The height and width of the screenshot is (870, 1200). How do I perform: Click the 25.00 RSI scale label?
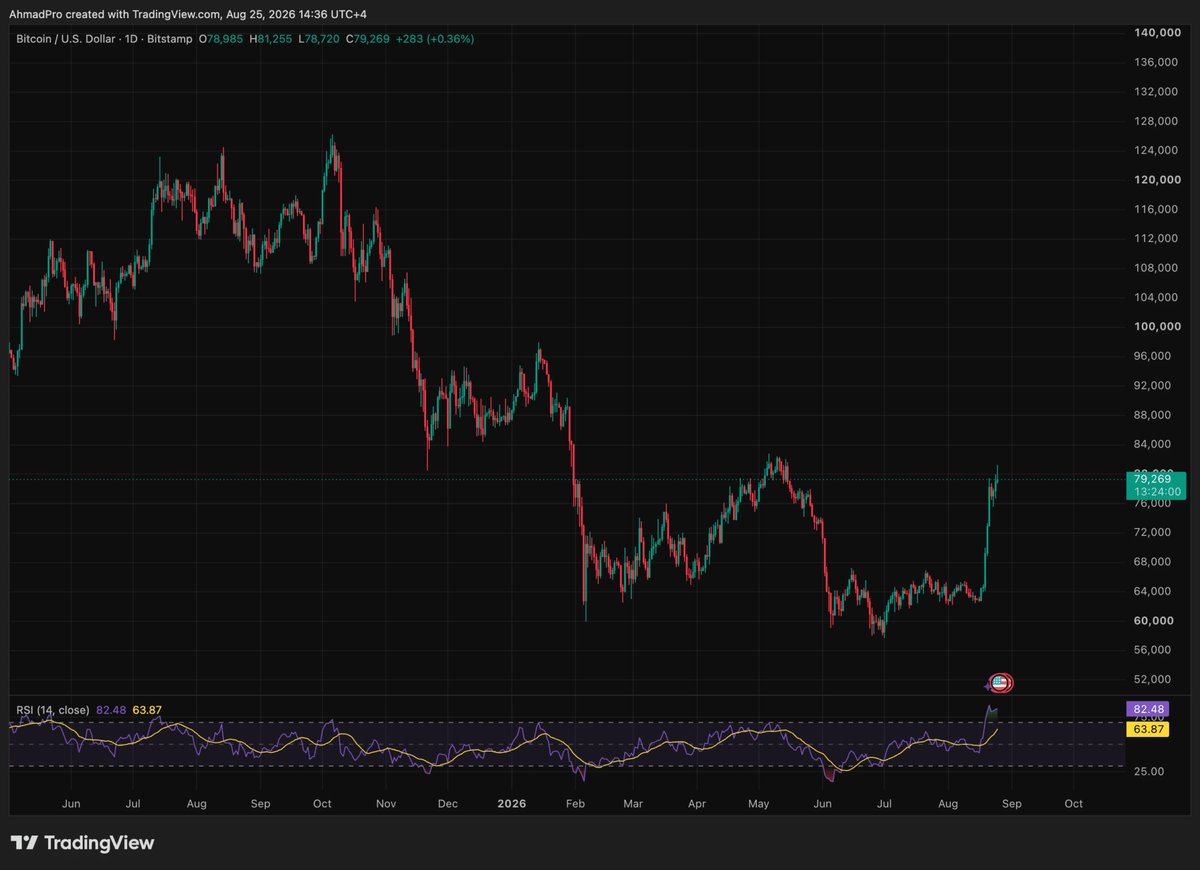pyautogui.click(x=1149, y=771)
